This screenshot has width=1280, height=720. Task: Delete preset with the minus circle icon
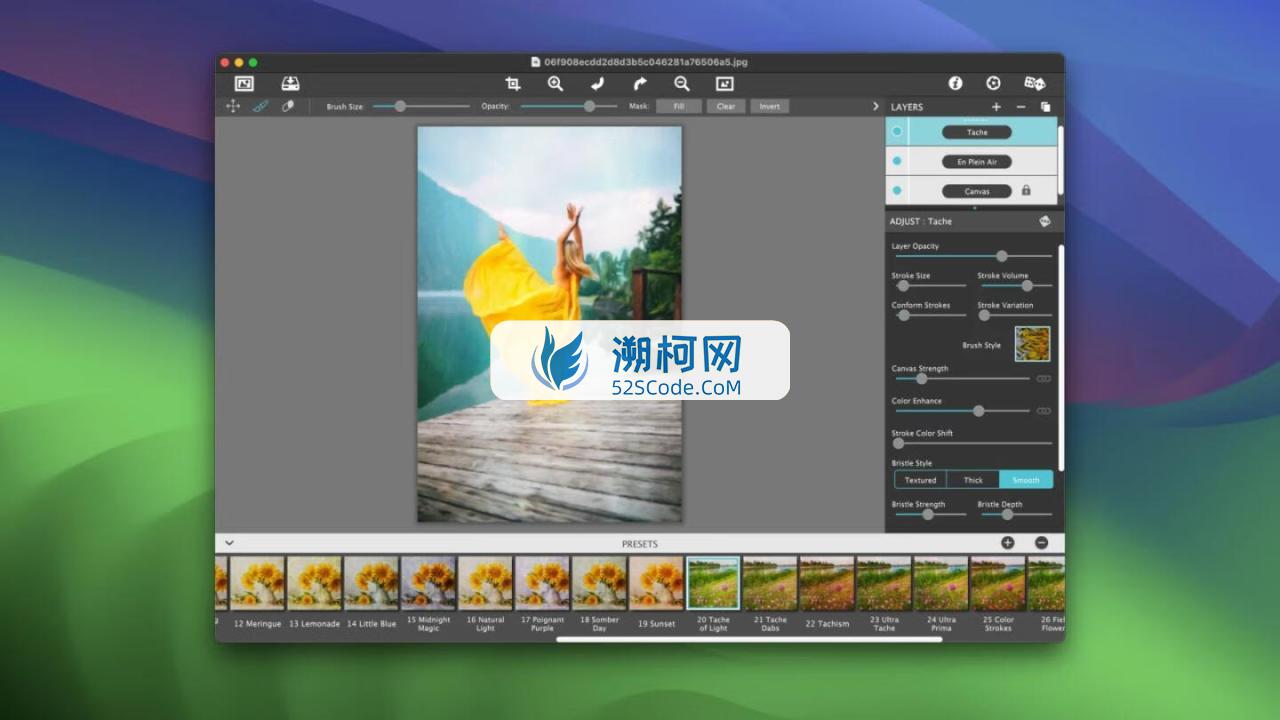(1041, 543)
